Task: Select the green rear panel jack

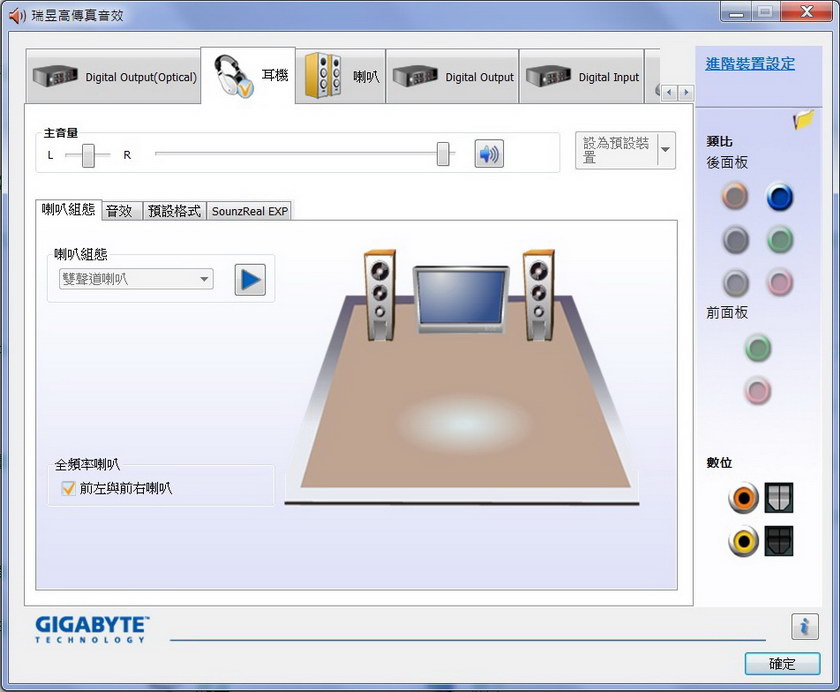Action: coord(780,239)
